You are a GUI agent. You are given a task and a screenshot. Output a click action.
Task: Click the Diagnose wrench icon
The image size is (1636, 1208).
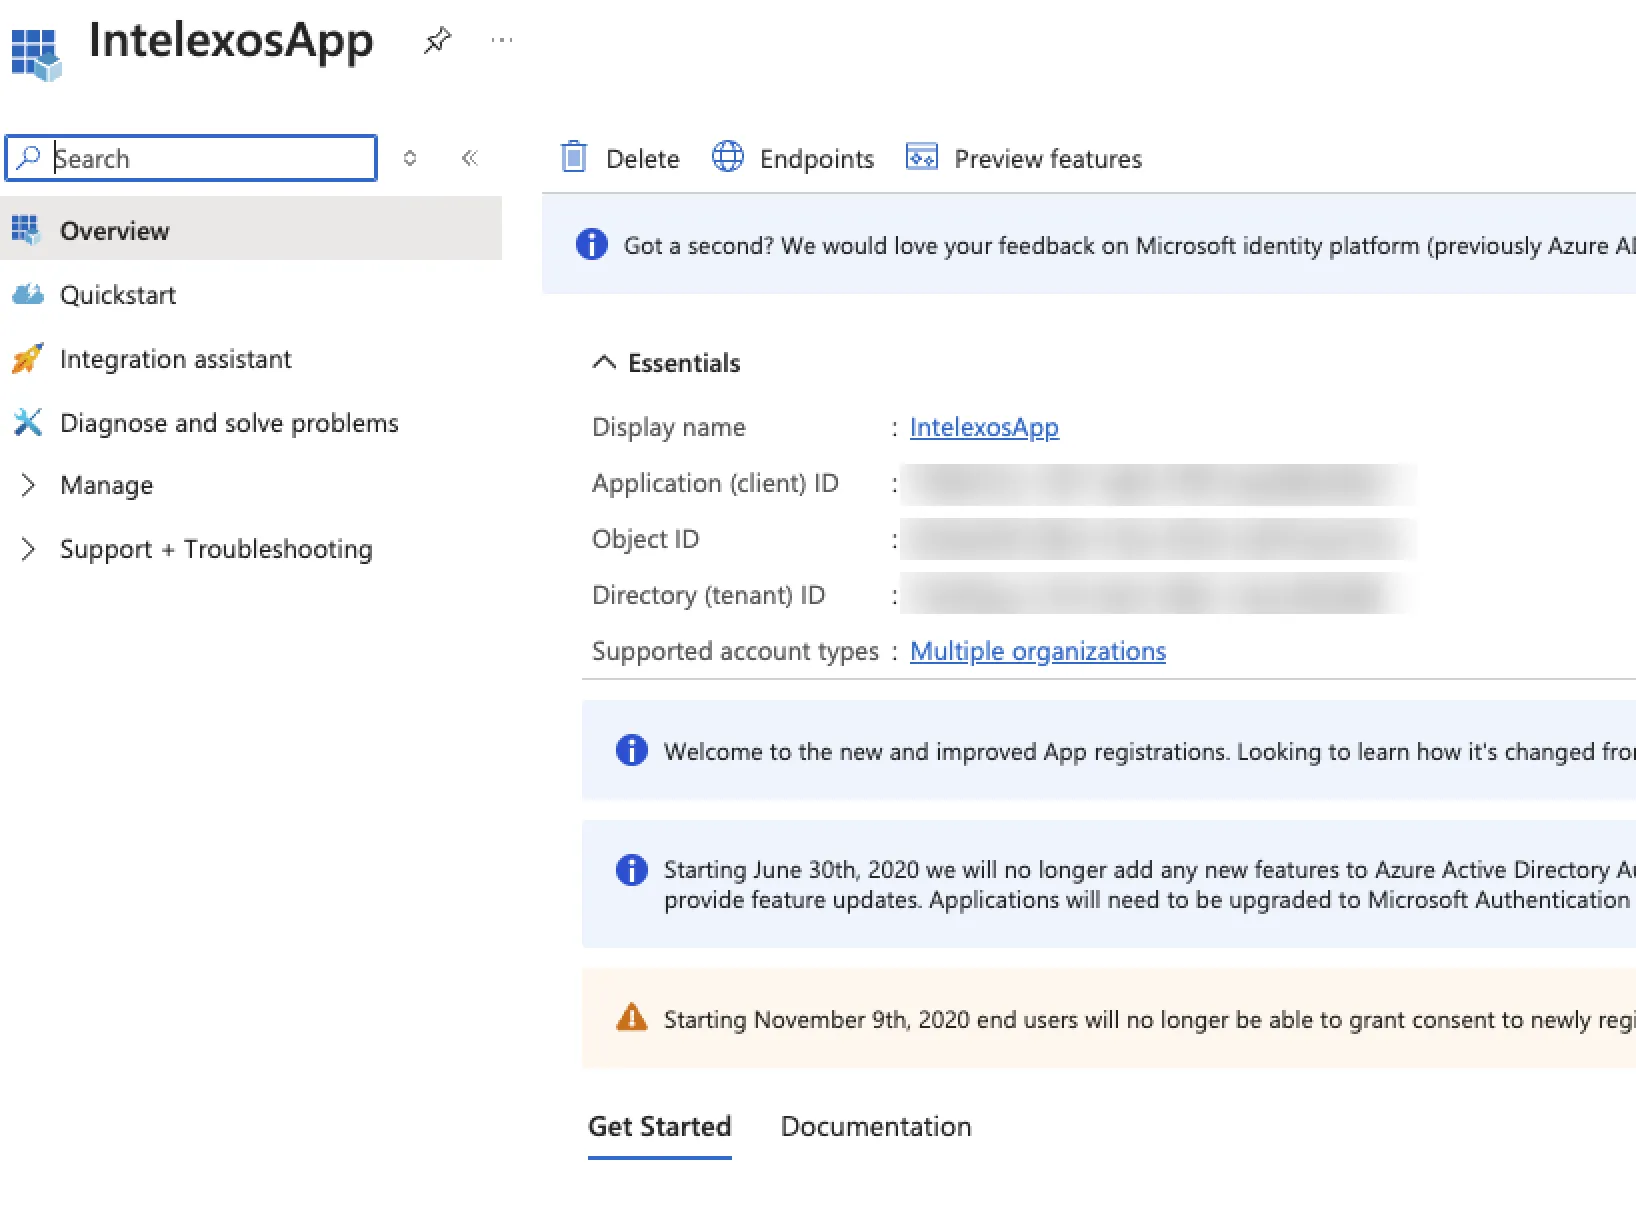click(28, 422)
